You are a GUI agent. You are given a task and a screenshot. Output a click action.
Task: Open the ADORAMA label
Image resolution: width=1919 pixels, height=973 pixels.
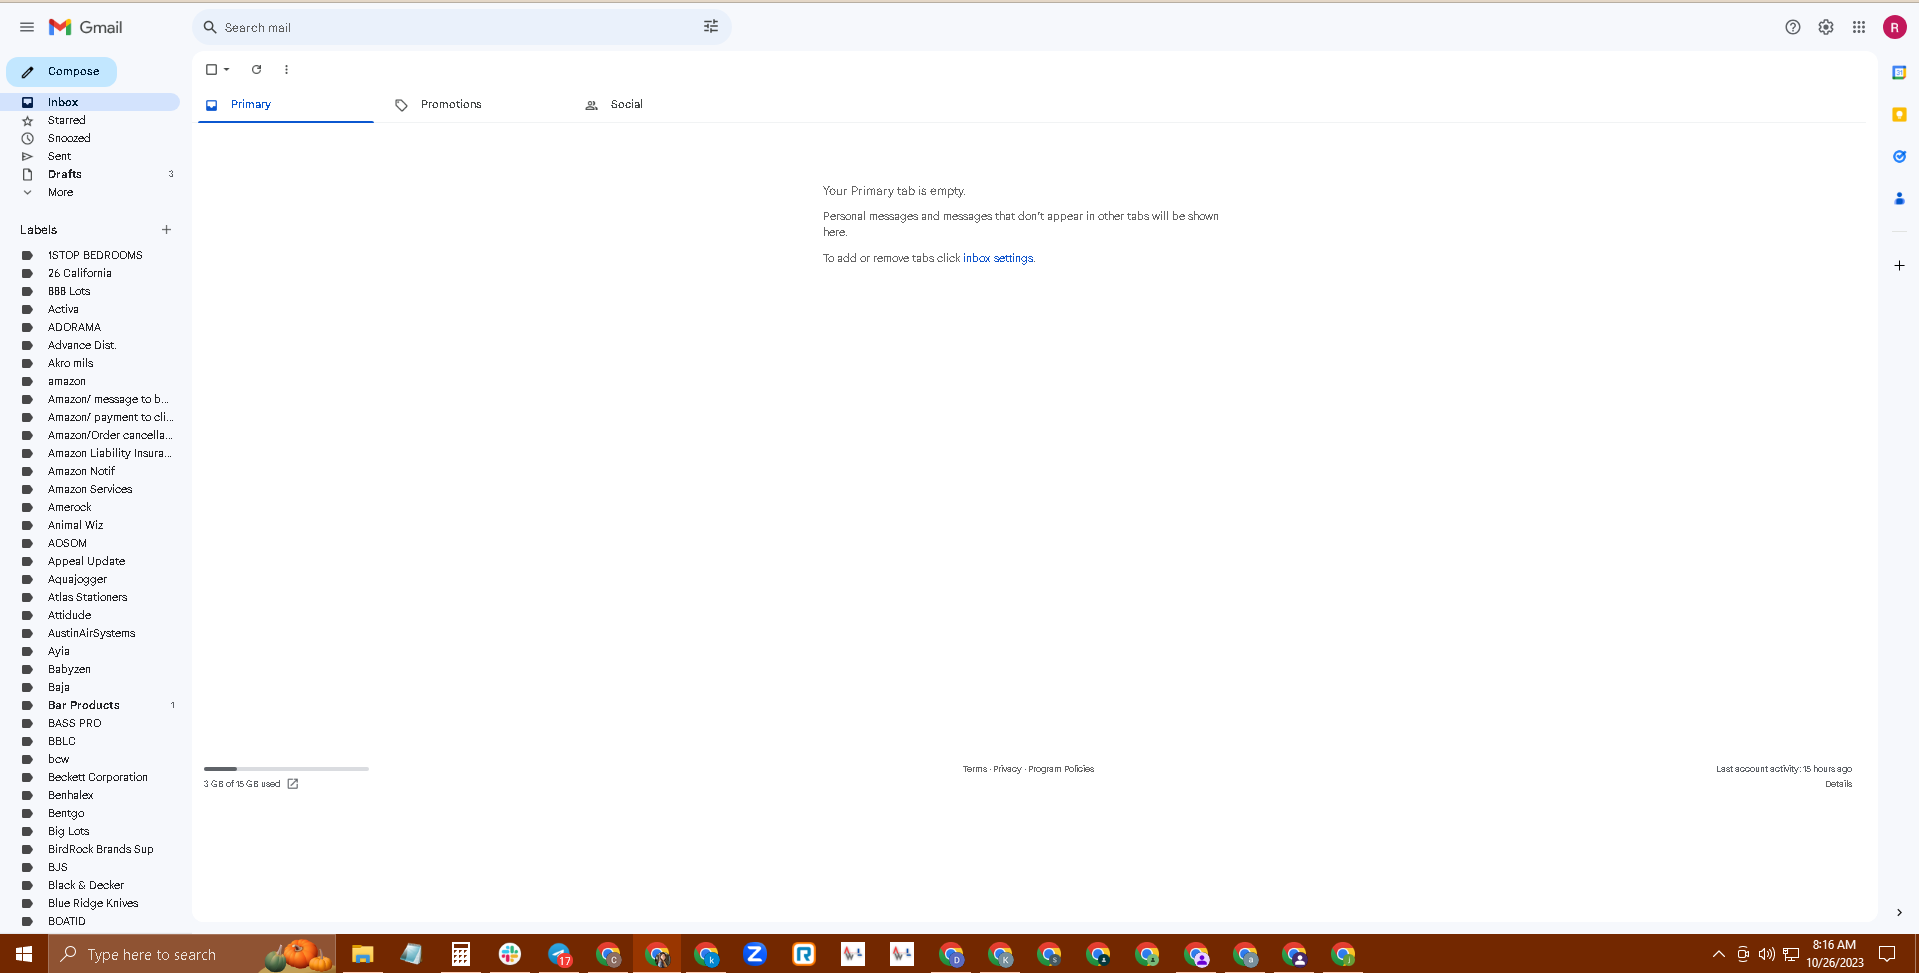[74, 327]
